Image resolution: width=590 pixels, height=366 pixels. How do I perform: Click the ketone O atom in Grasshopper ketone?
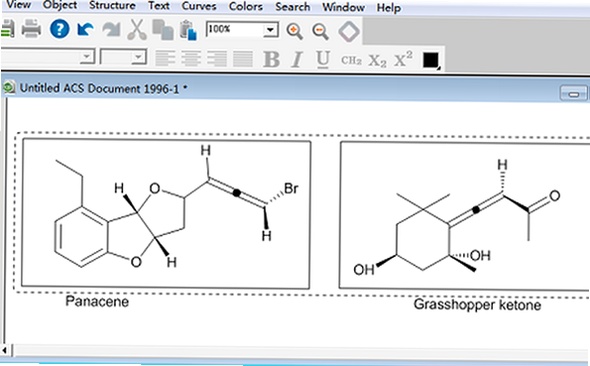[x=554, y=196]
